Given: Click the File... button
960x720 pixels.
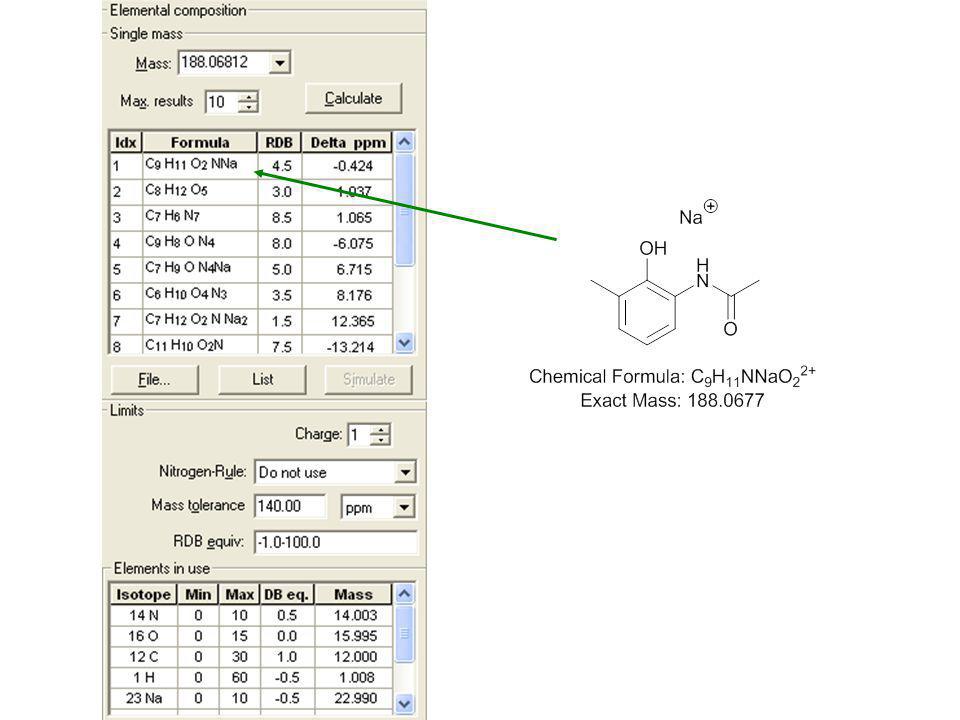Looking at the screenshot, I should pos(154,380).
